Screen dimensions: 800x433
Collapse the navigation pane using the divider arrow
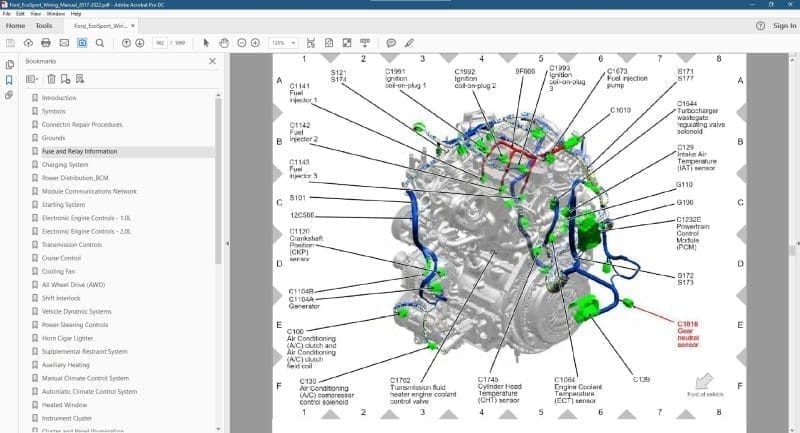coord(227,243)
